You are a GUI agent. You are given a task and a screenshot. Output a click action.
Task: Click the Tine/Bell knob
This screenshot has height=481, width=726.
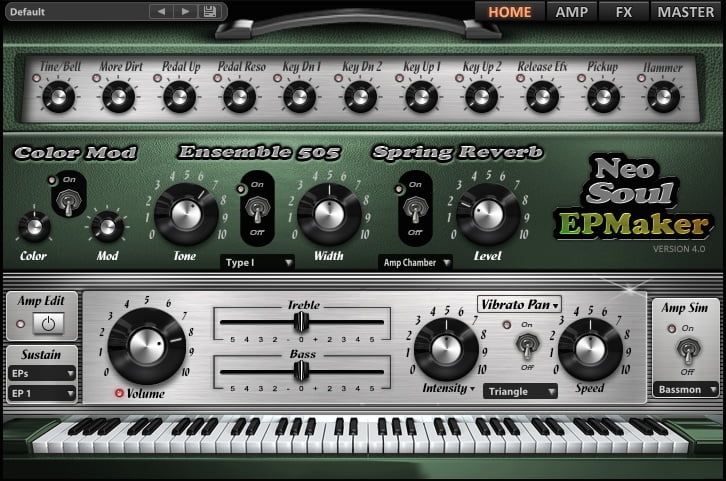pyautogui.click(x=56, y=96)
